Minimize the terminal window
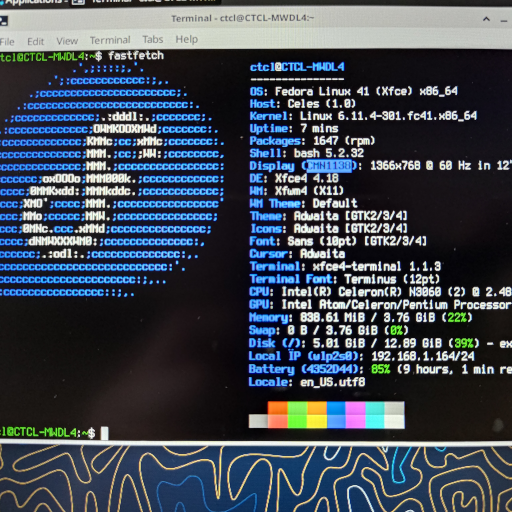The image size is (512, 512). 504,21
